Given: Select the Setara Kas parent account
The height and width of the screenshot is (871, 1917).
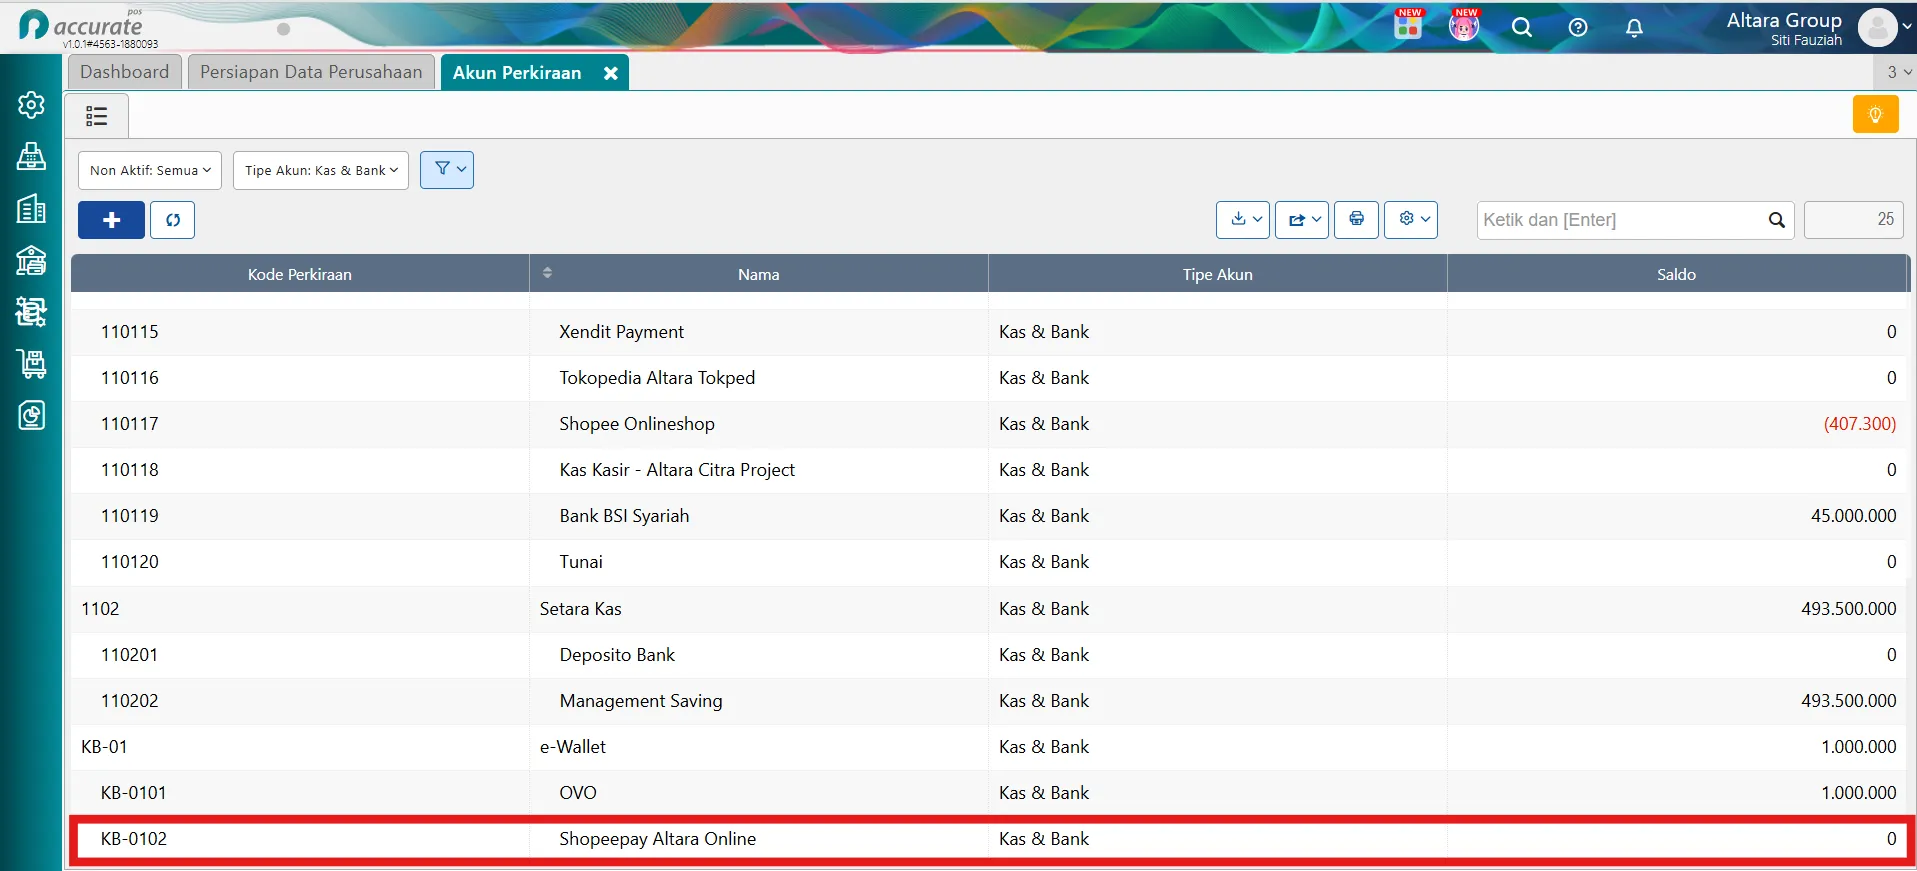Looking at the screenshot, I should [x=990, y=609].
